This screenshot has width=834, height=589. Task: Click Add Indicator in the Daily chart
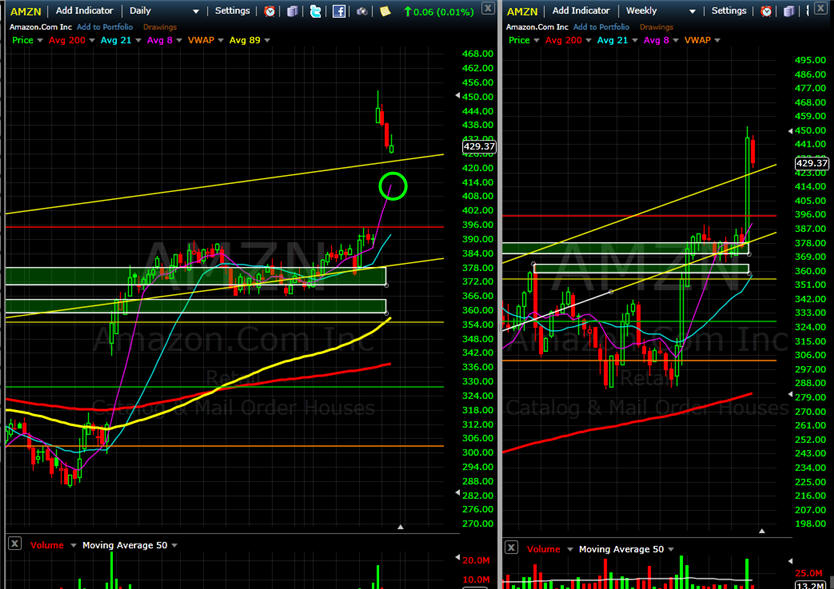click(84, 11)
